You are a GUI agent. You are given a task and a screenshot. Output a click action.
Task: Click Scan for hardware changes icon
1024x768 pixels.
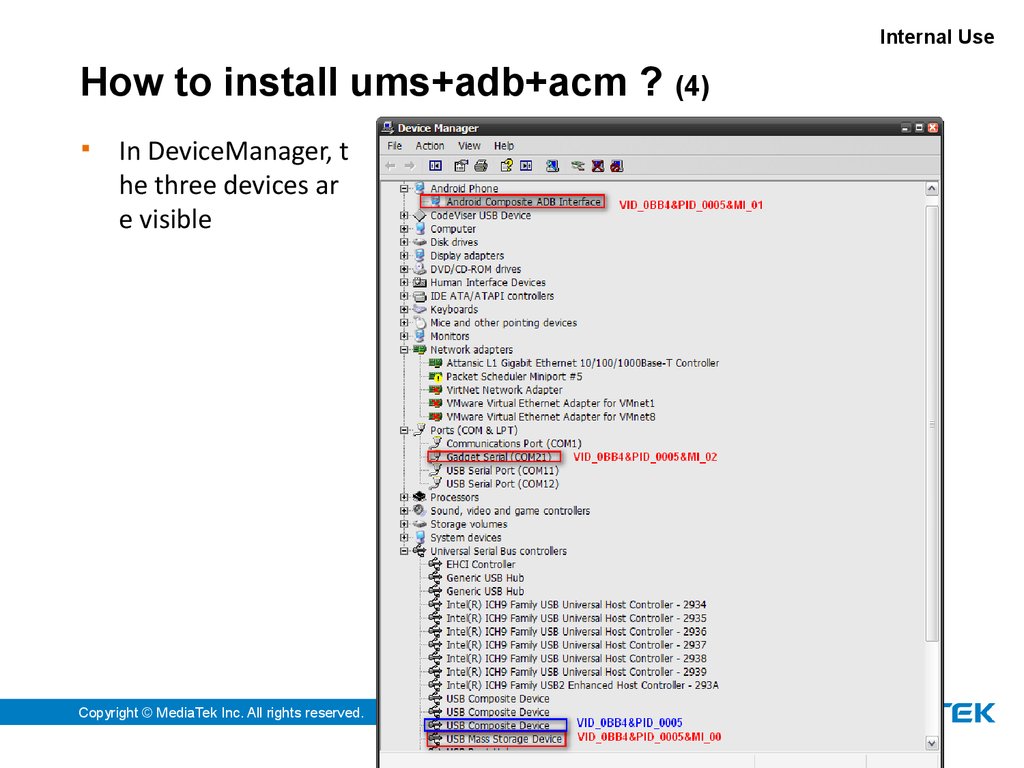[x=552, y=166]
